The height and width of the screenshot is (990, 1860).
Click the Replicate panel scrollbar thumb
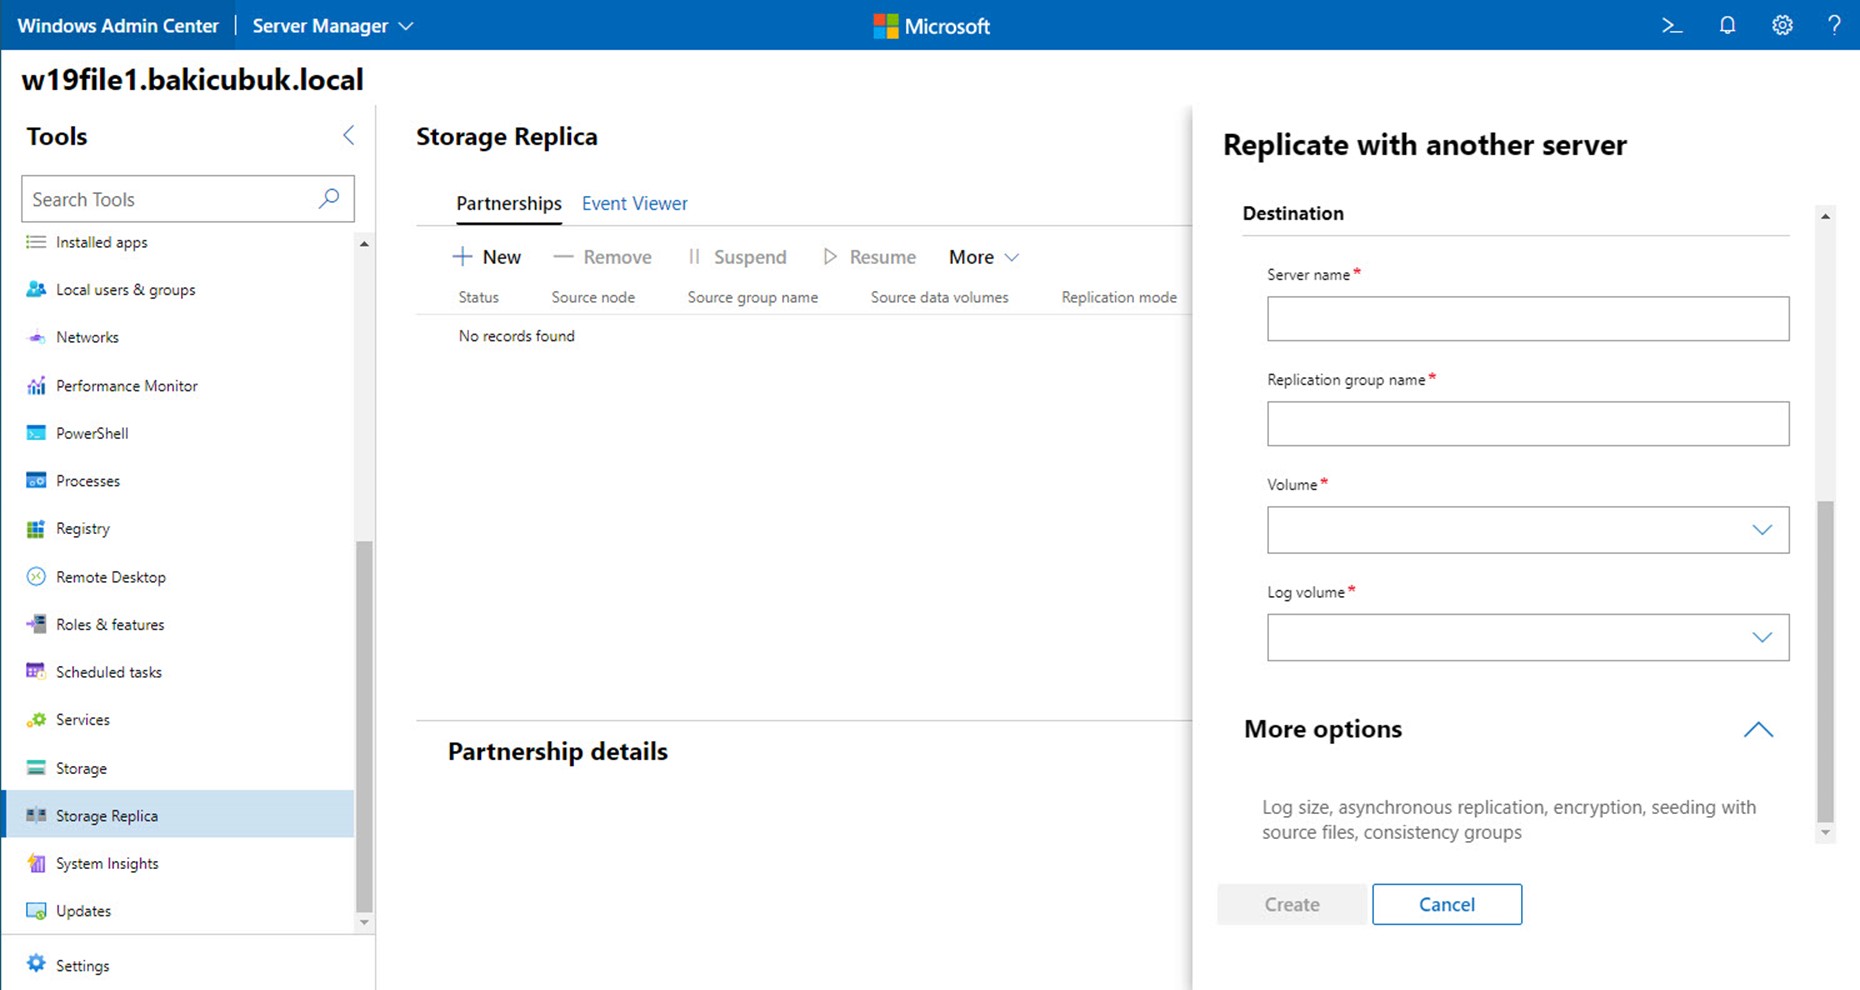pos(1825,660)
